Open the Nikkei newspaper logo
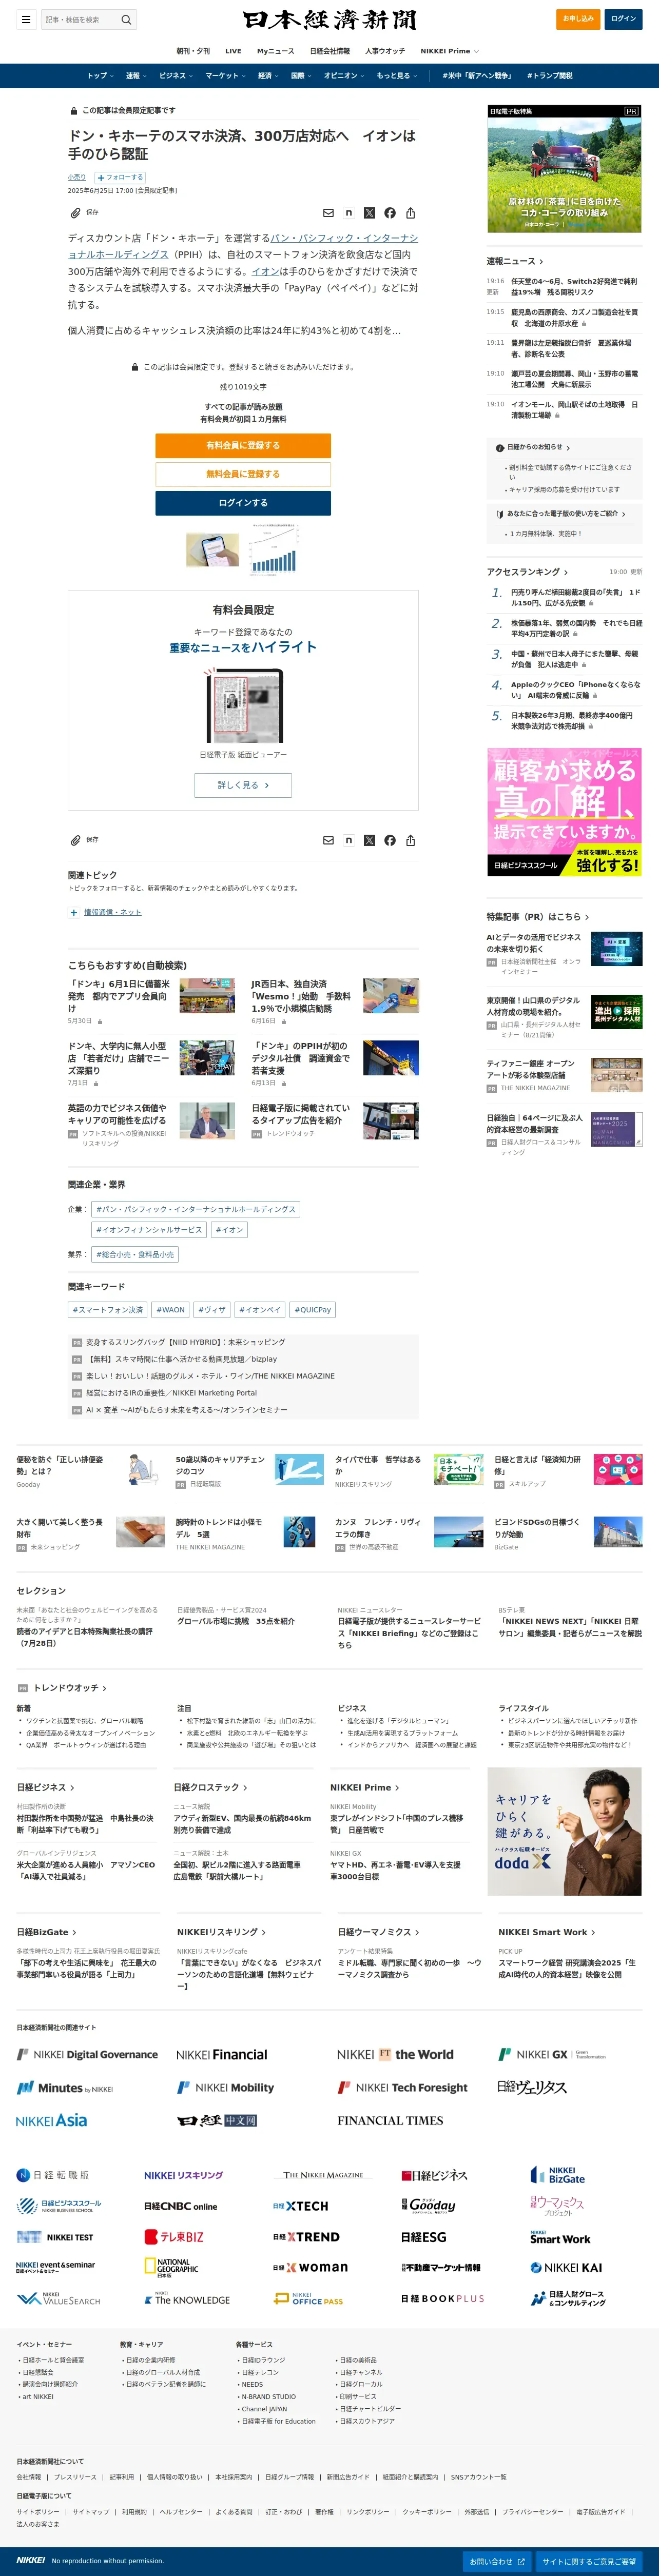659x2576 pixels. [x=329, y=20]
